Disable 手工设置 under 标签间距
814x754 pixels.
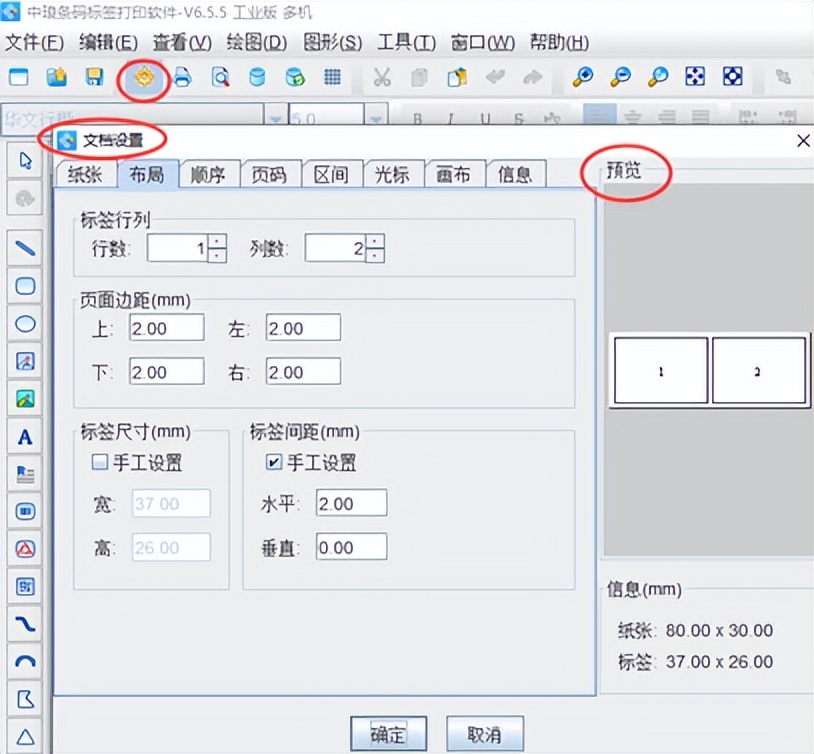coord(273,459)
